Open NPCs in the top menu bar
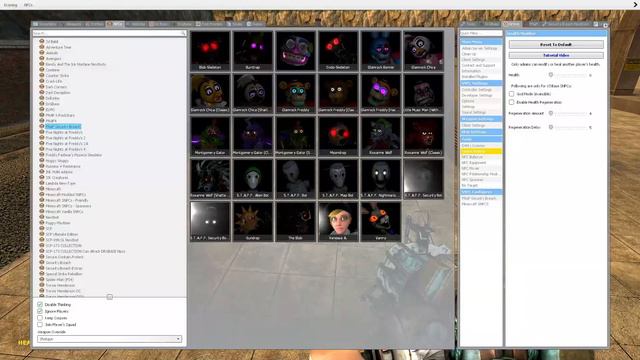The height and width of the screenshot is (360, 640). coord(28,5)
